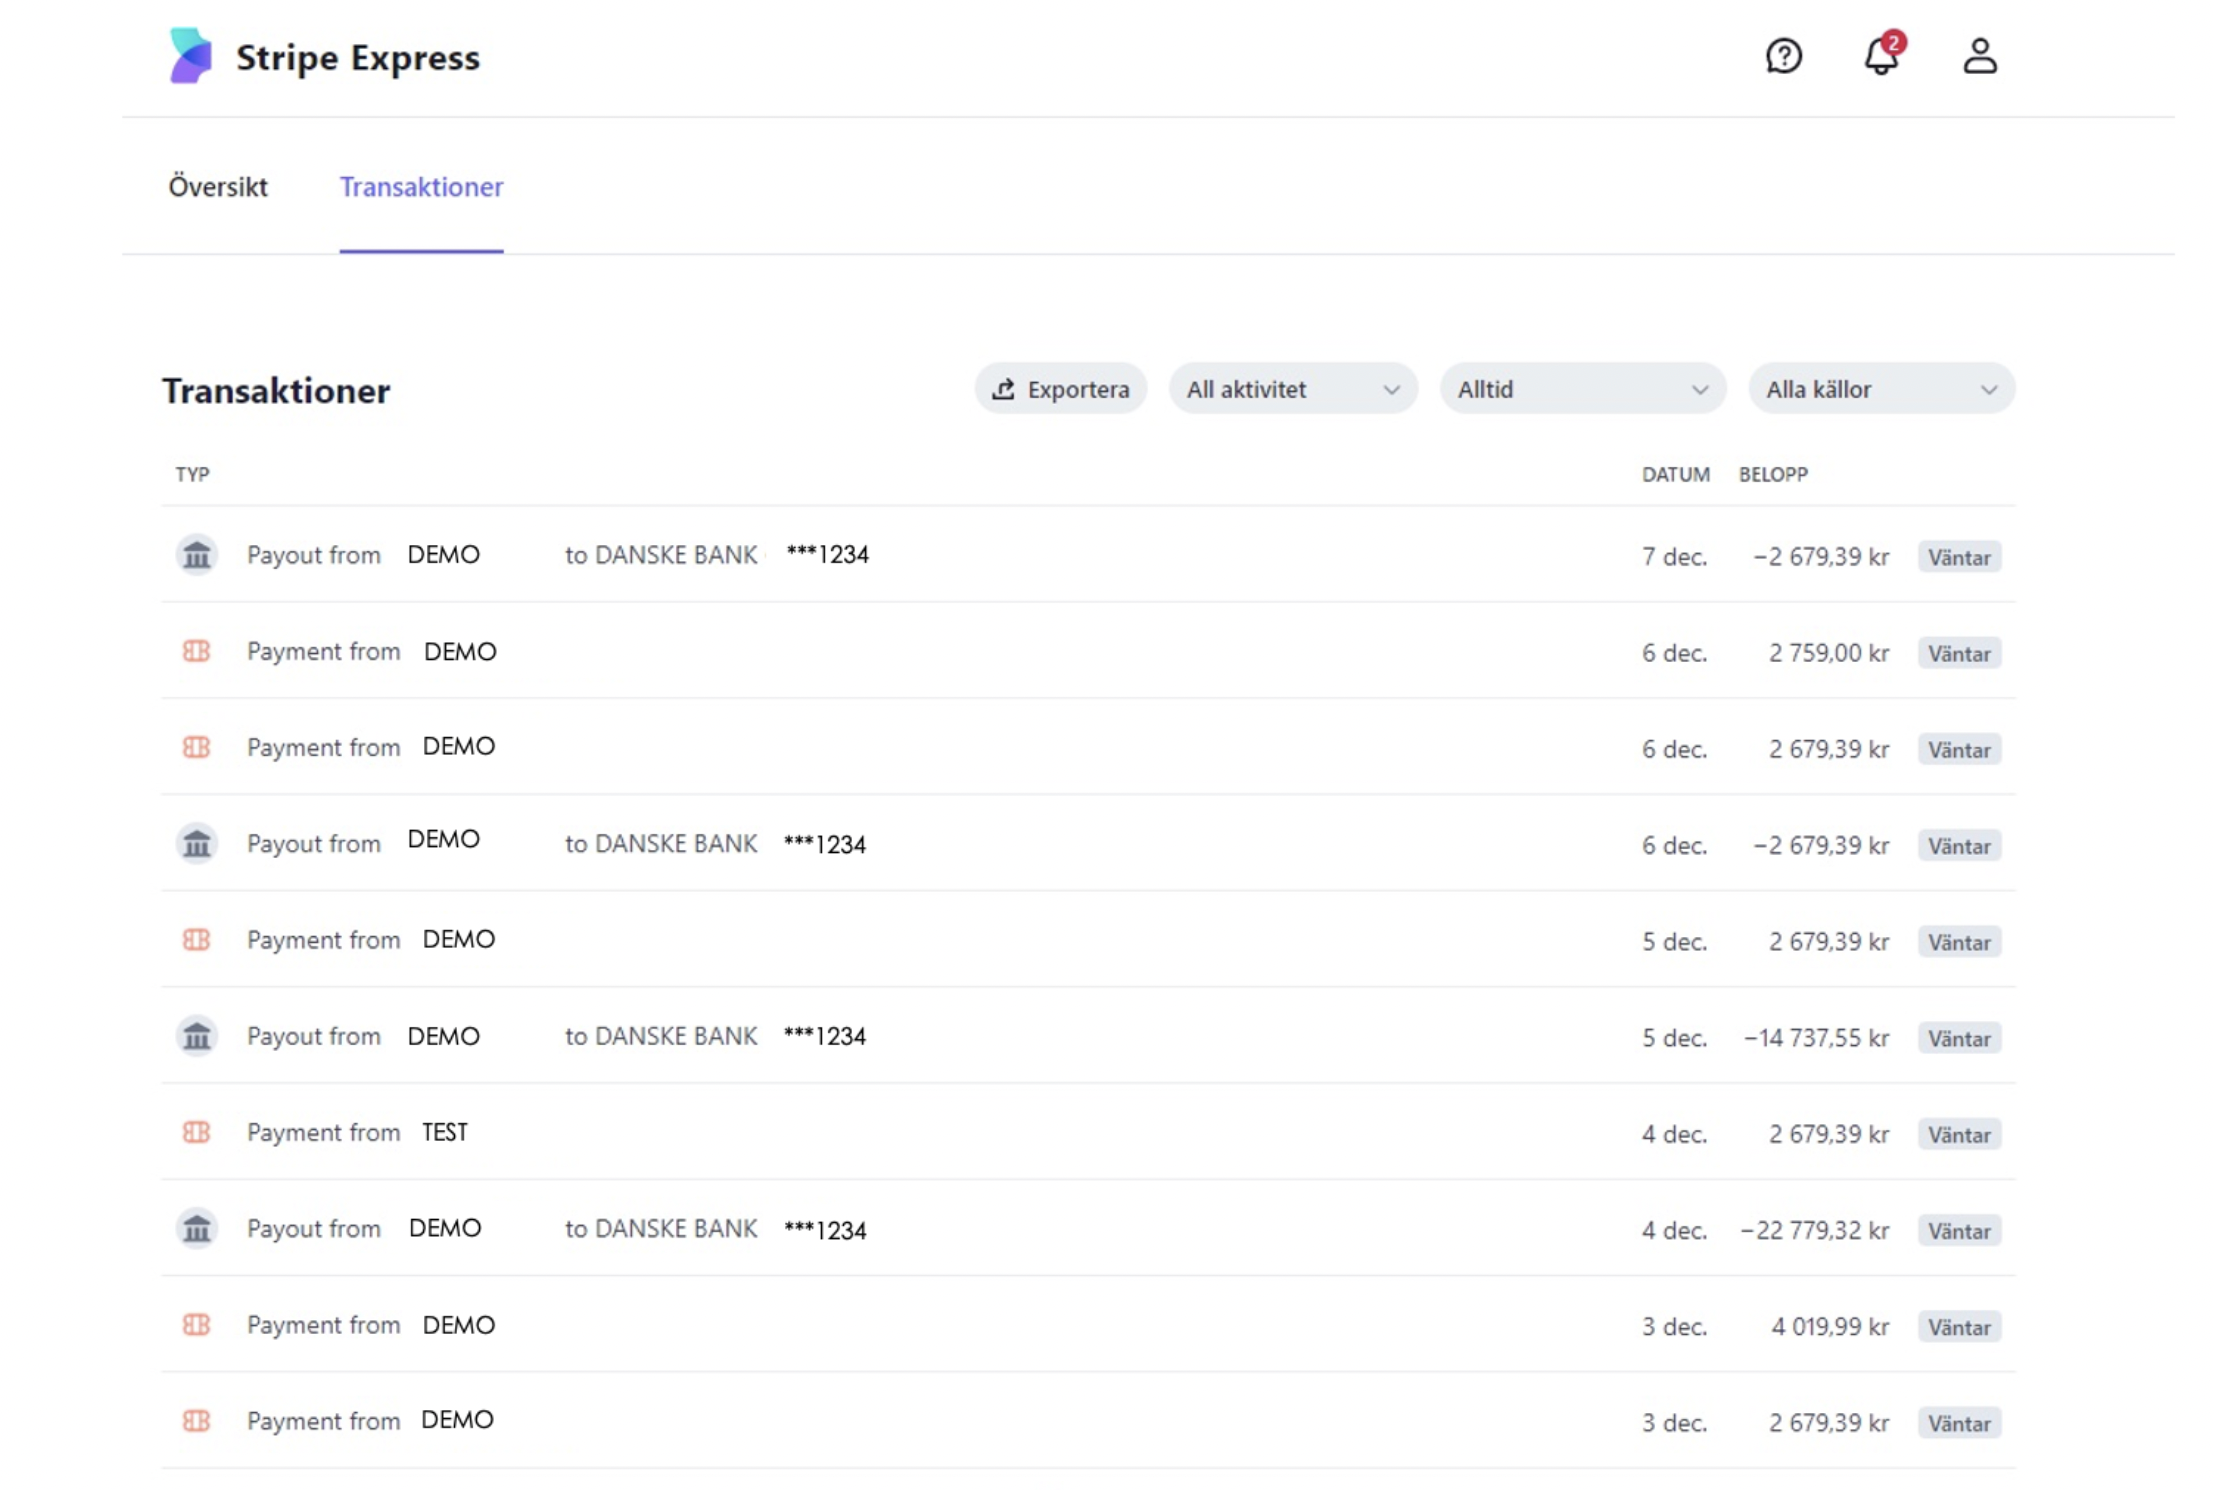Open the All aktivitet dropdown
Screen dimensions: 2214x1490
point(1293,389)
